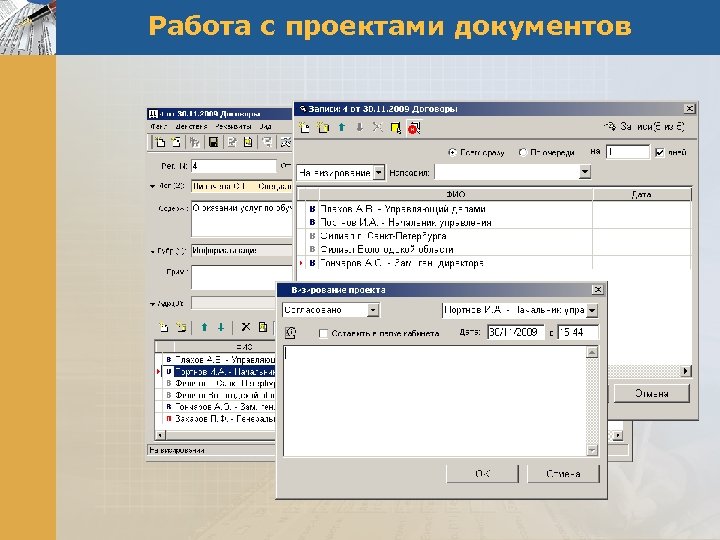Click new-record icon in Записи window toolbar
Screen dimensions: 720x540
coord(304,127)
